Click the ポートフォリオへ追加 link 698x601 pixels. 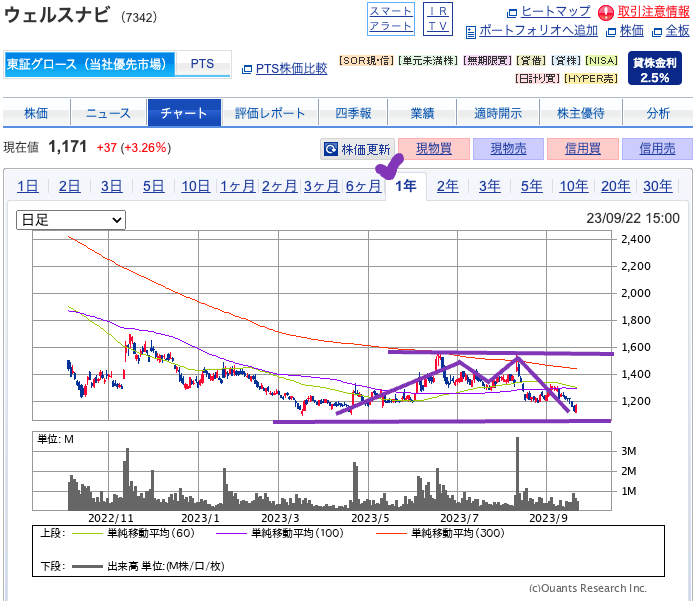click(538, 30)
